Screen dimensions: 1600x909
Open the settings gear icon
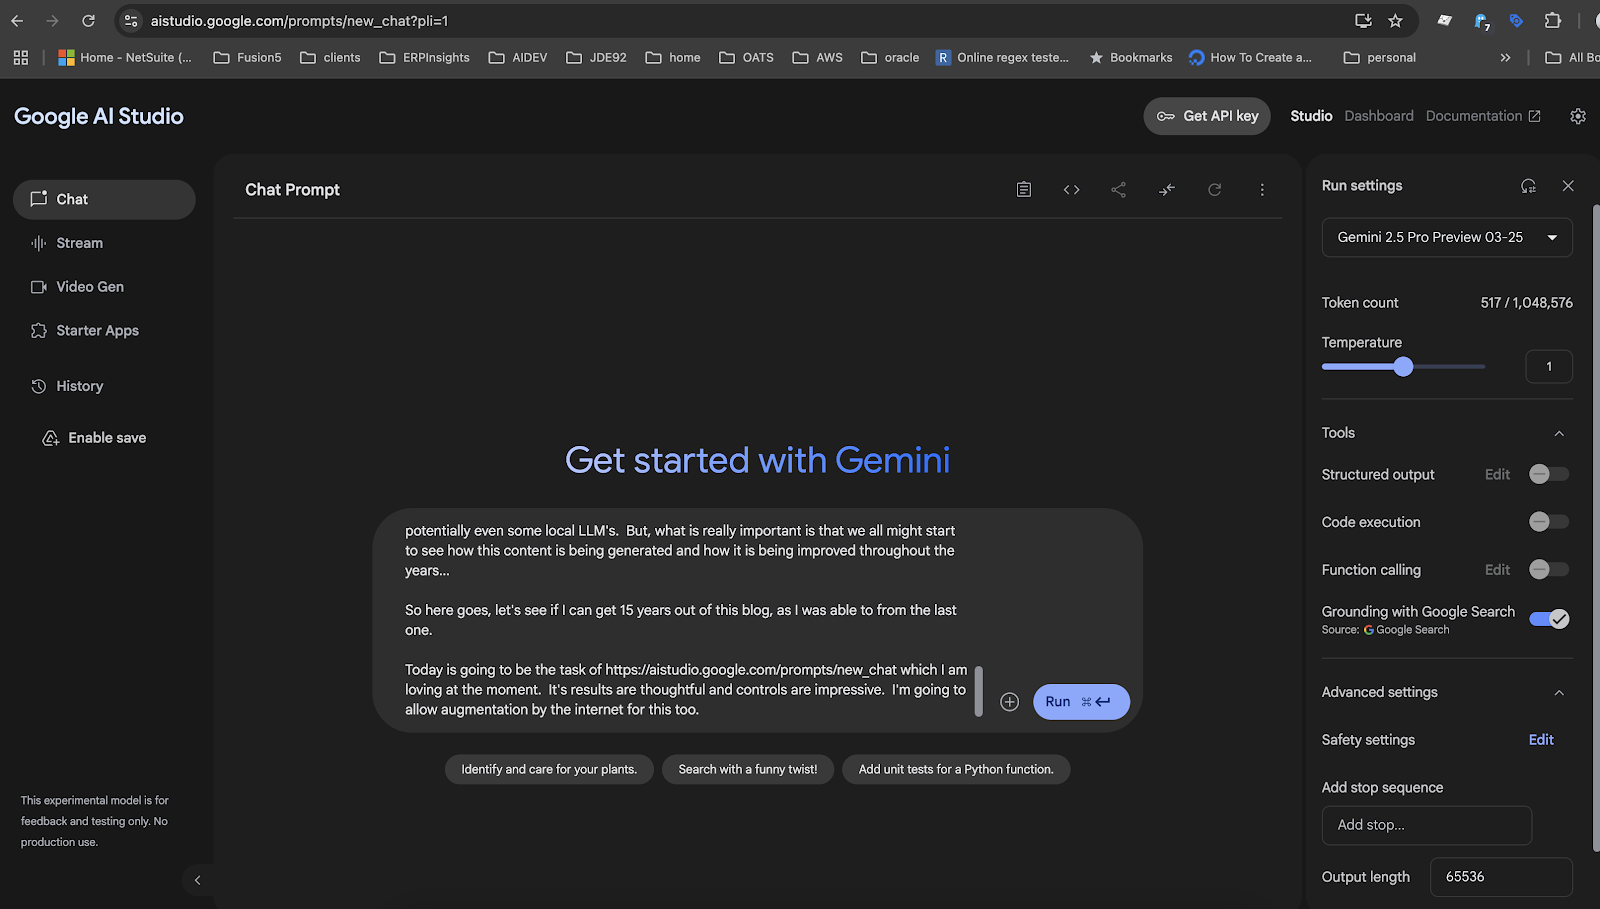[x=1578, y=116]
